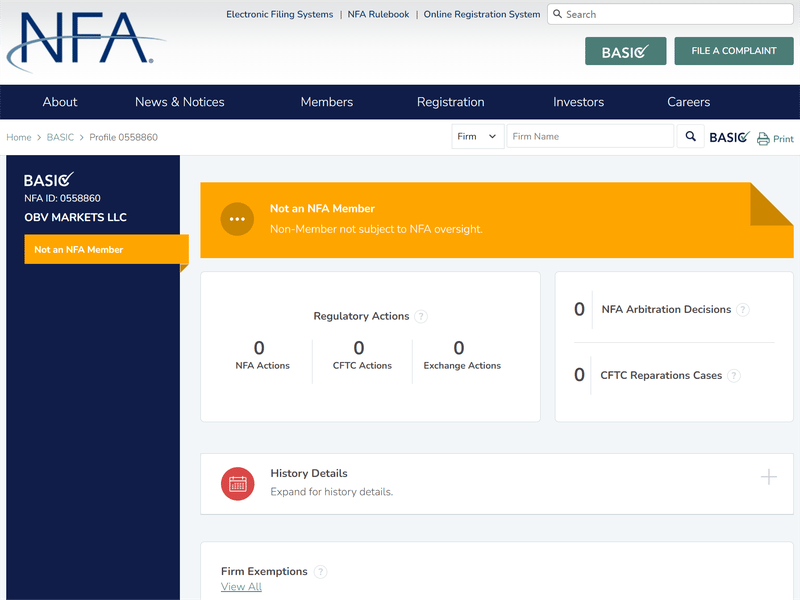Click the help icon next to CFTC Reparations Cases
Viewport: 800px width, 600px height.
pyautogui.click(x=734, y=376)
